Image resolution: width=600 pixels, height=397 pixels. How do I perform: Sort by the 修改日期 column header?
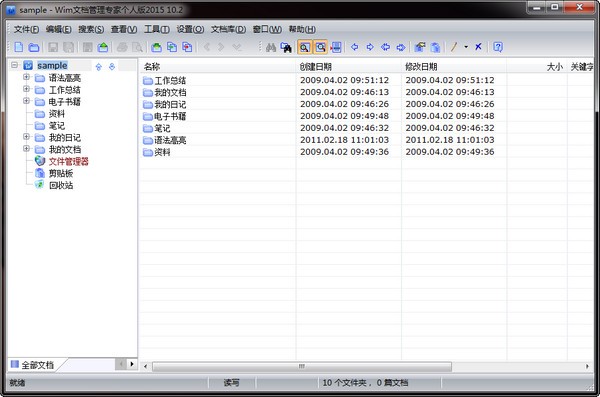[454, 67]
